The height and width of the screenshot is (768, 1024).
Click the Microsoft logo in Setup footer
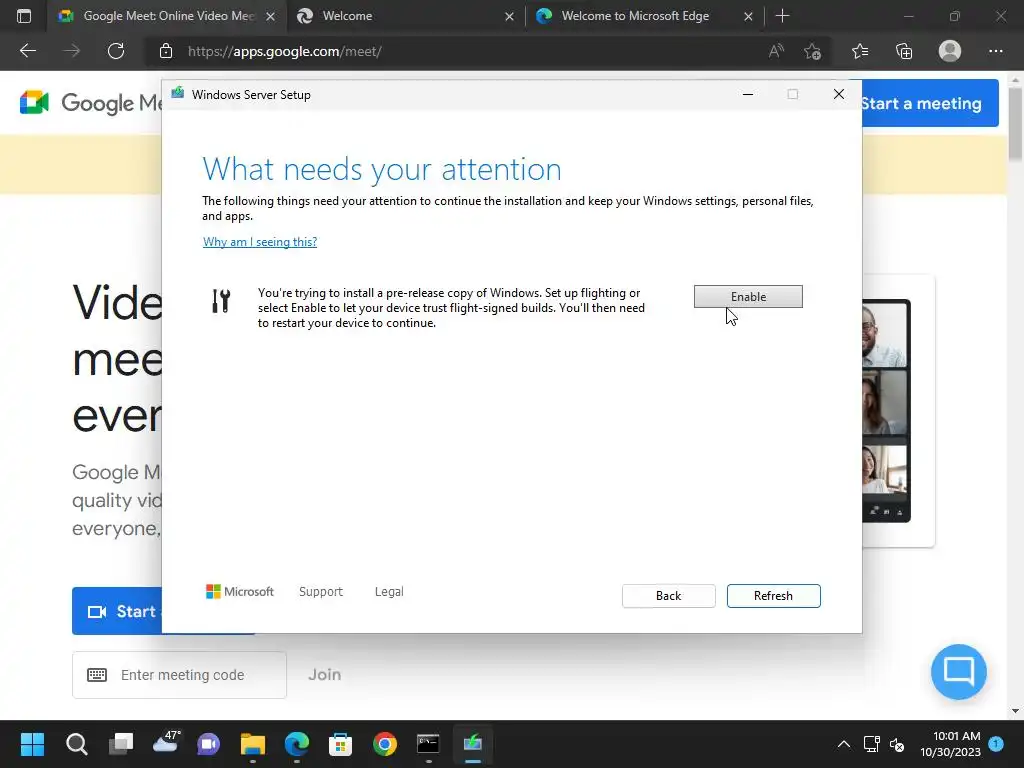point(240,592)
